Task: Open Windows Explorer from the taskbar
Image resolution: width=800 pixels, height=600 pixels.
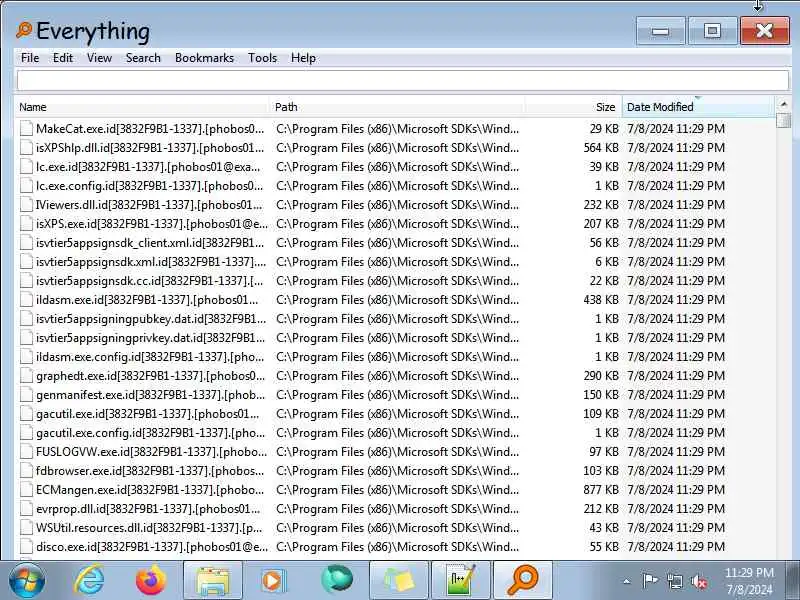Action: coord(213,581)
